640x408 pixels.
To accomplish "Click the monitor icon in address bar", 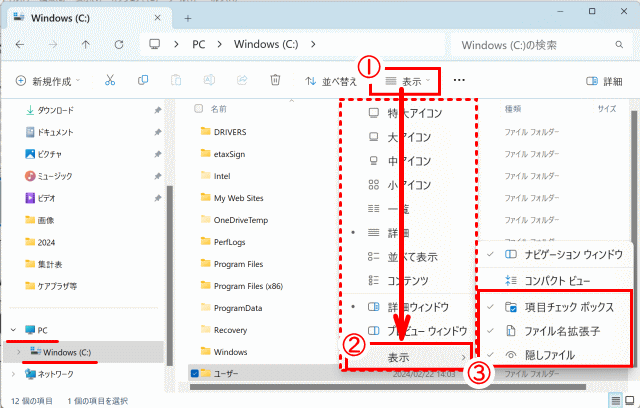I will (x=154, y=44).
